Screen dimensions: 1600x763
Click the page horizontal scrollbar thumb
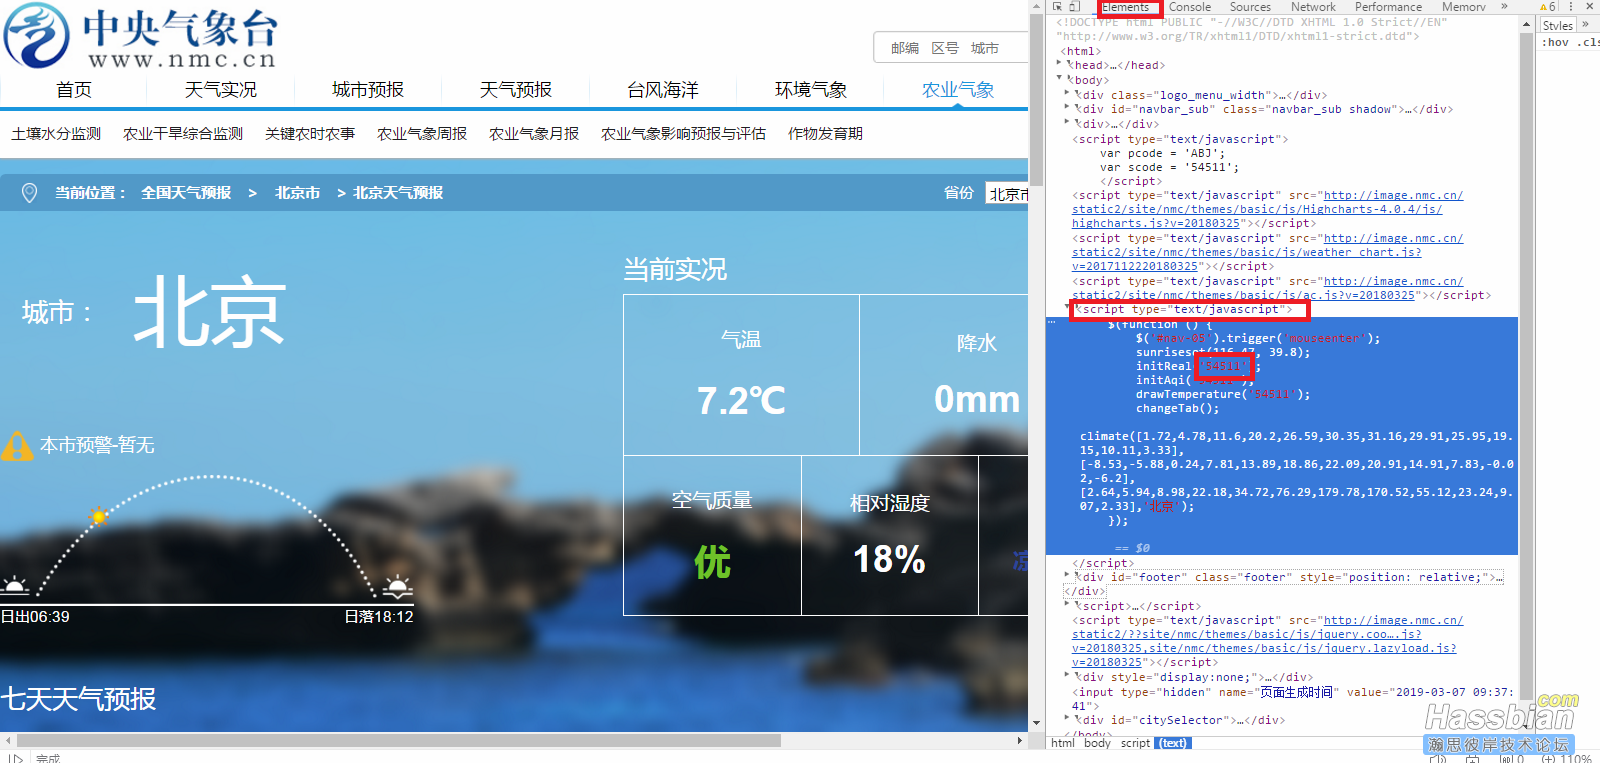point(397,741)
